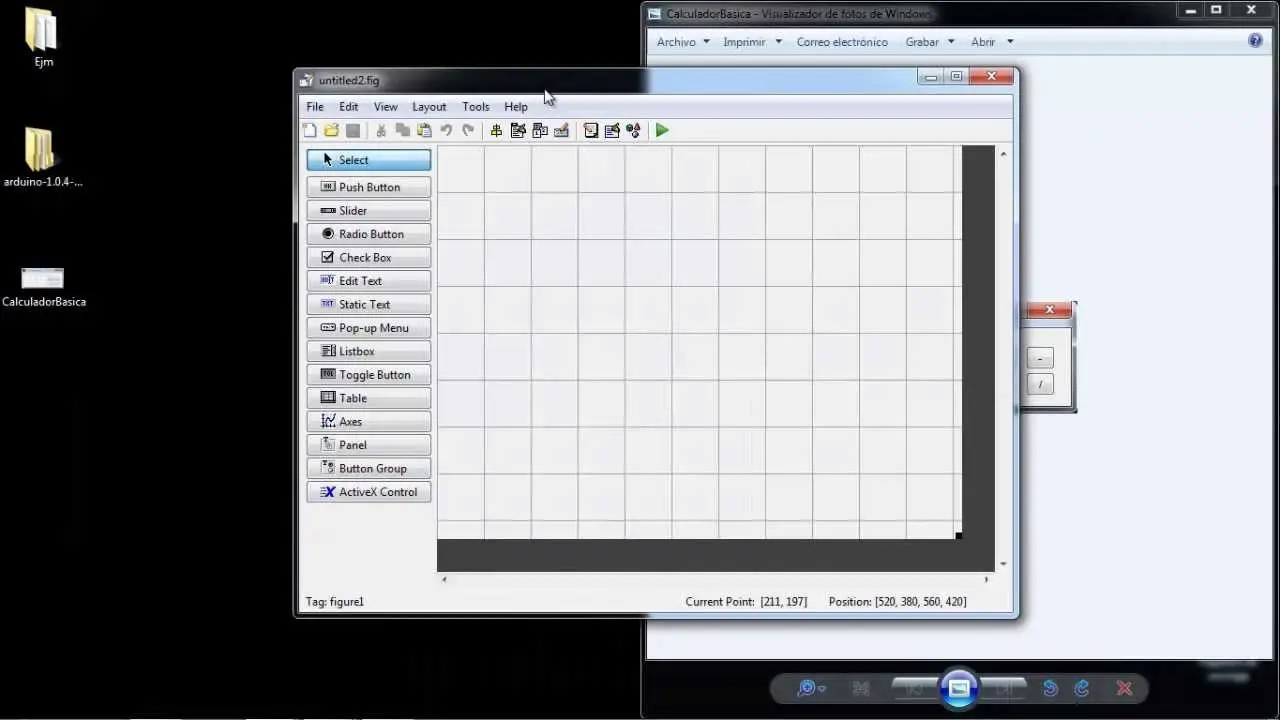This screenshot has height=720, width=1280.
Task: Rotate photo clockwise in viewer
Action: pyautogui.click(x=1082, y=688)
